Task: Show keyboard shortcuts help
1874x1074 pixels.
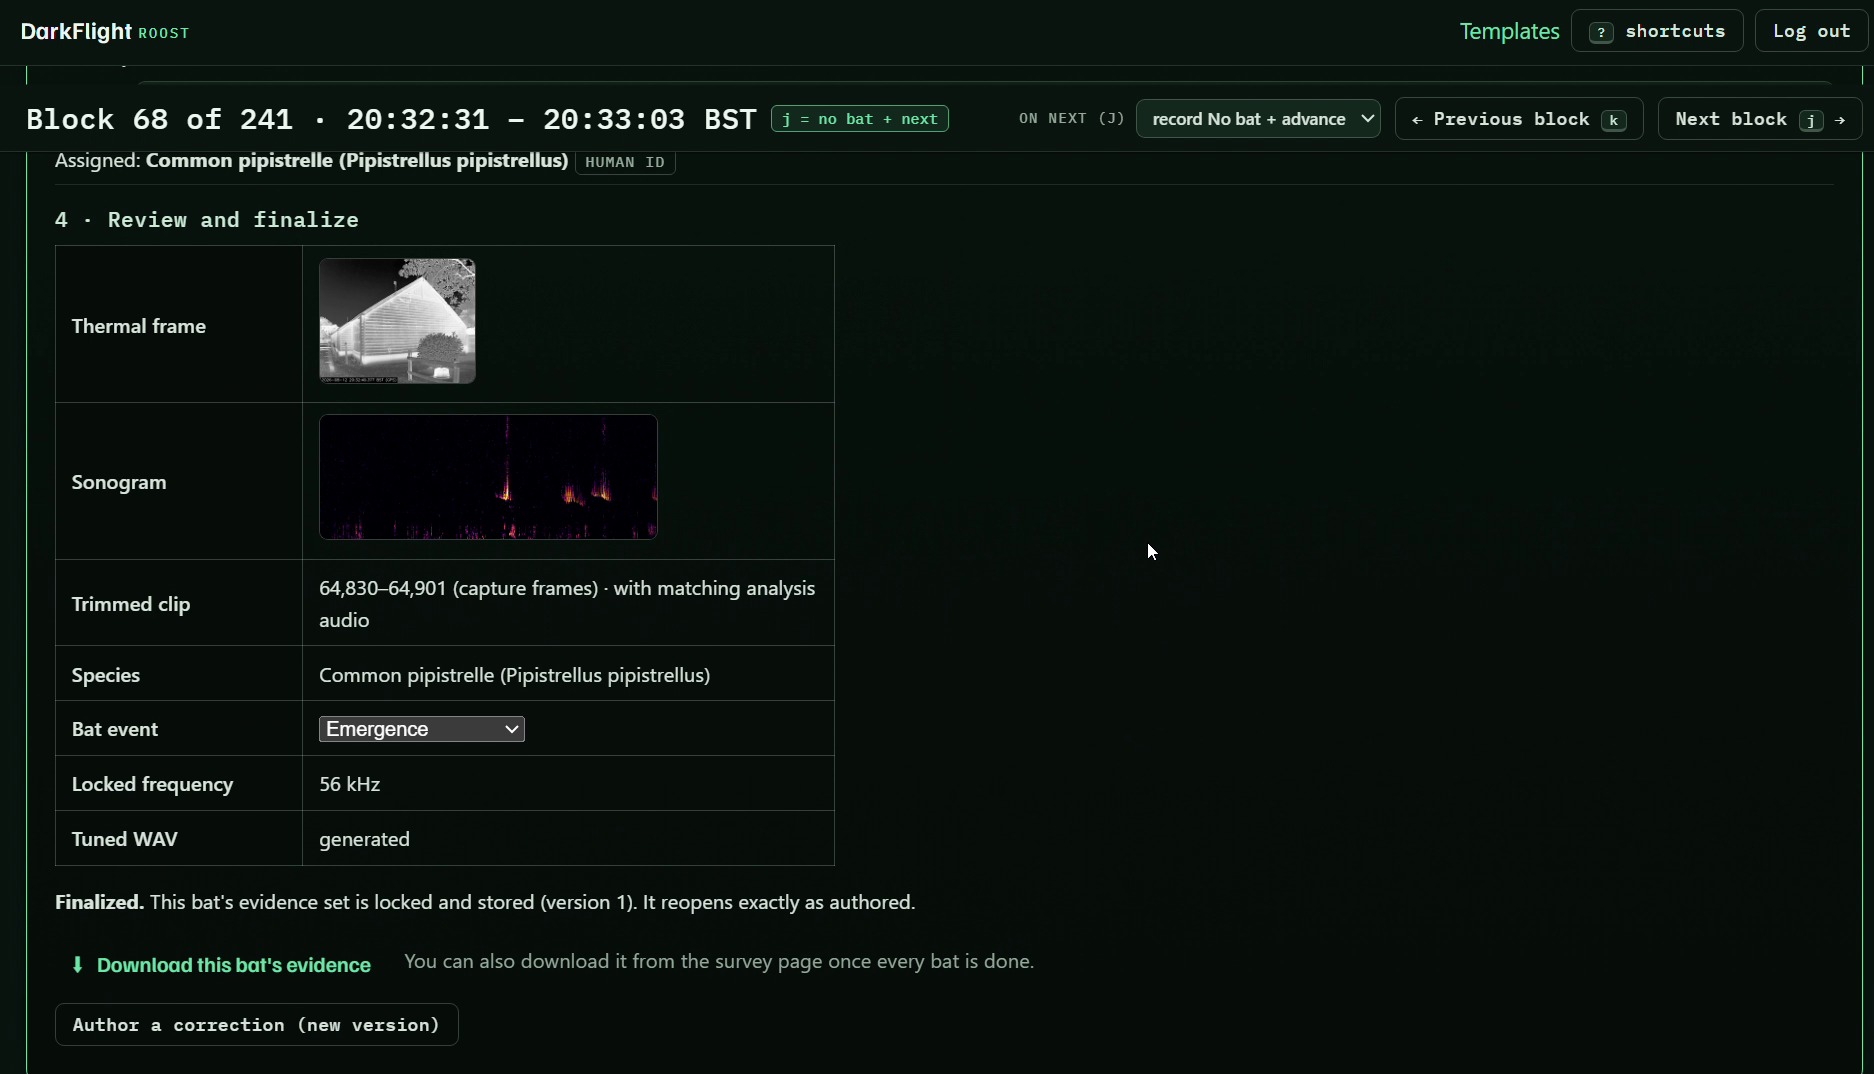Action: click(1657, 31)
